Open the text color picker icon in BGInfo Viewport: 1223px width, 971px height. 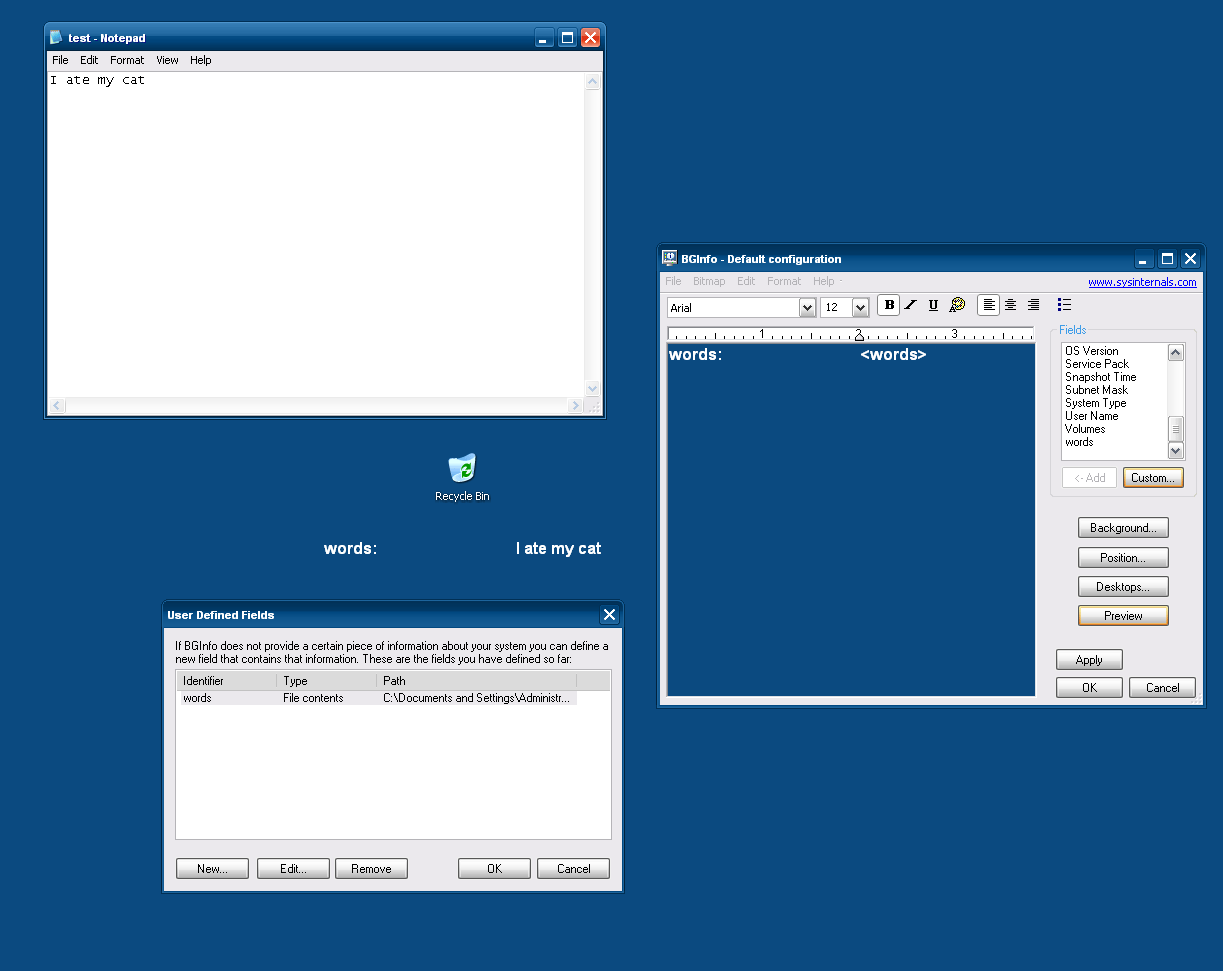957,305
